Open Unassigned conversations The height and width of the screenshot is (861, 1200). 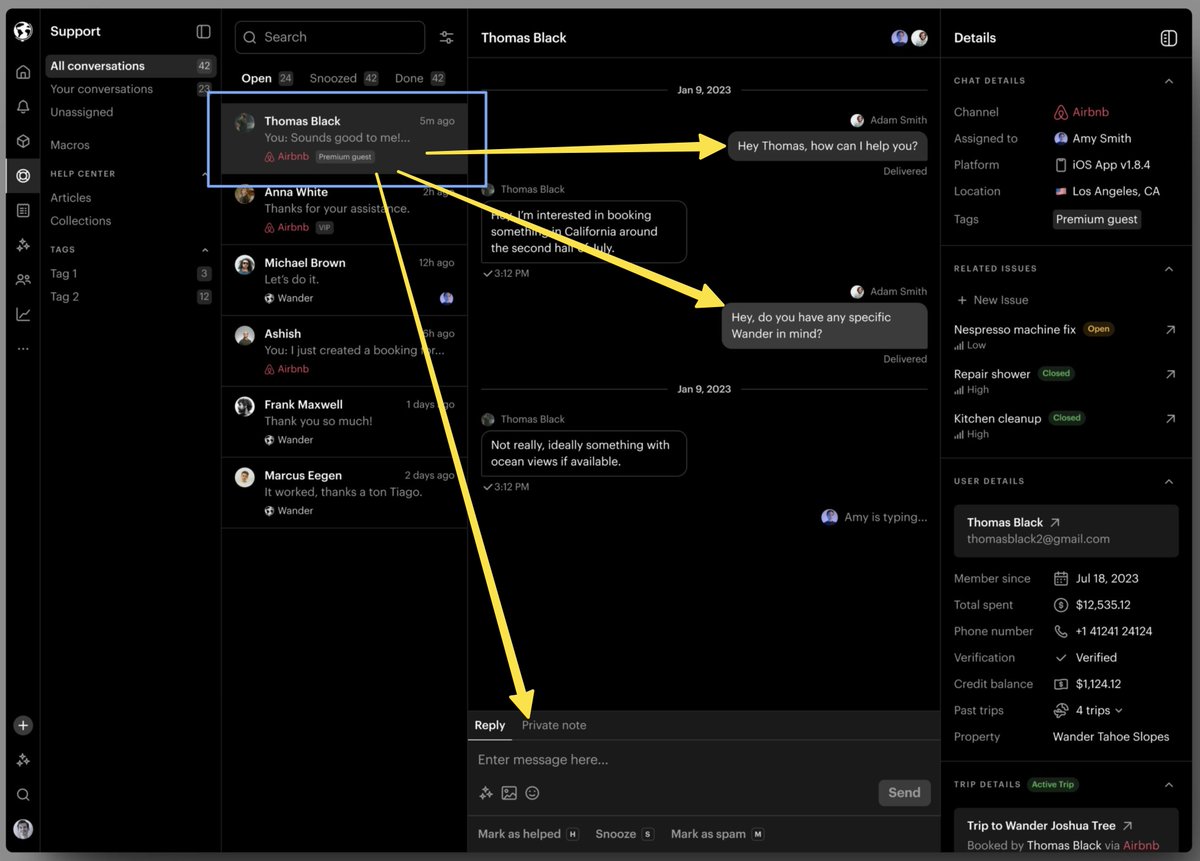pos(82,112)
